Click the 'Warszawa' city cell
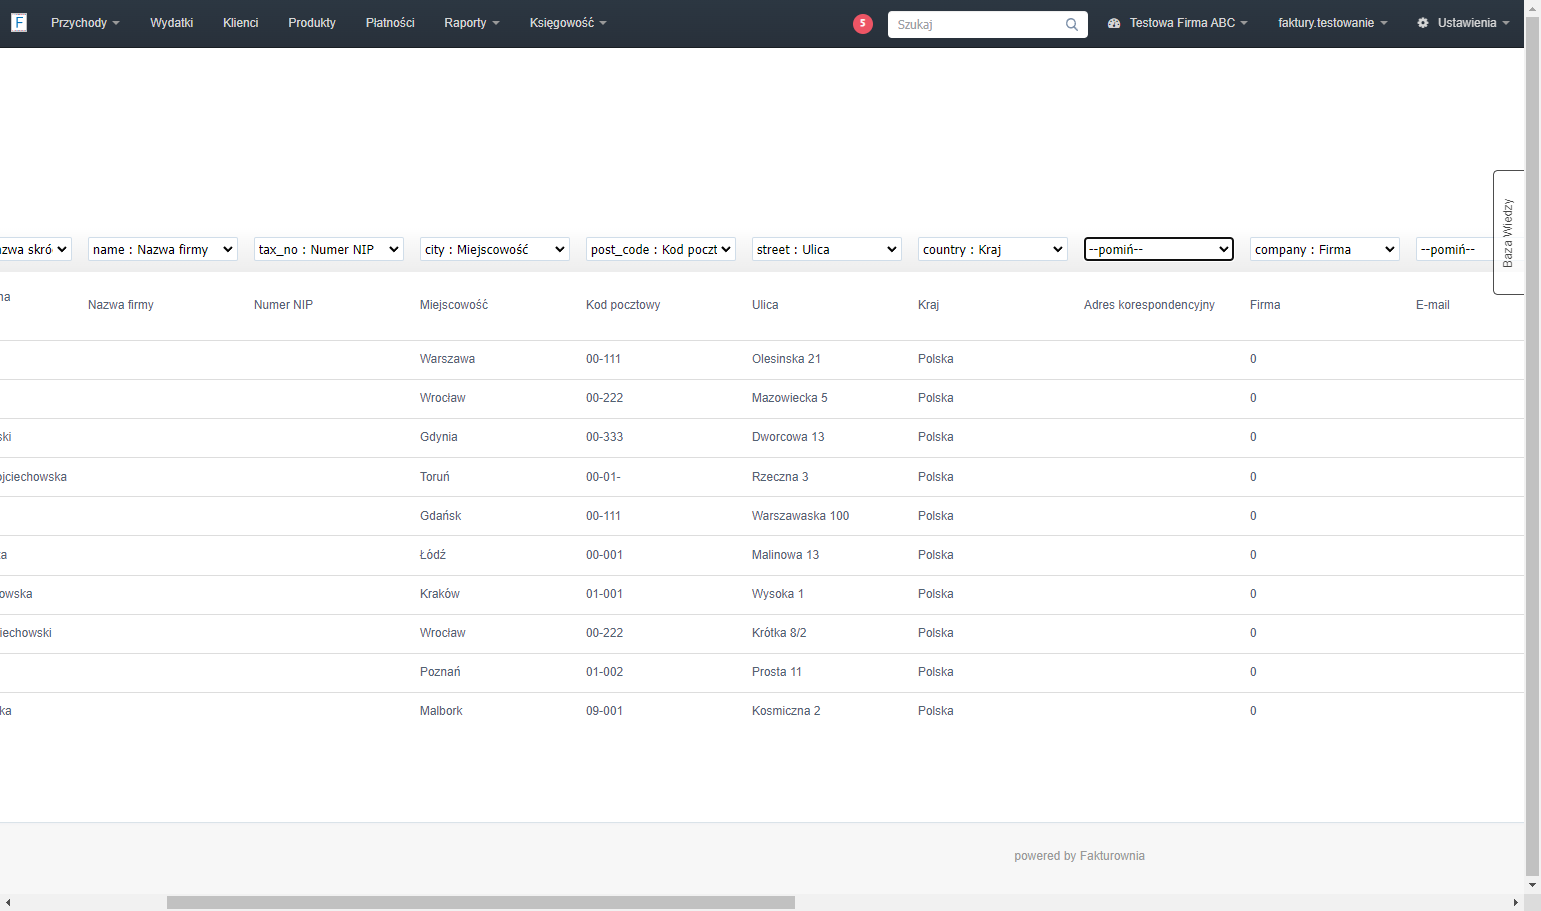Image resolution: width=1541 pixels, height=911 pixels. tap(447, 359)
